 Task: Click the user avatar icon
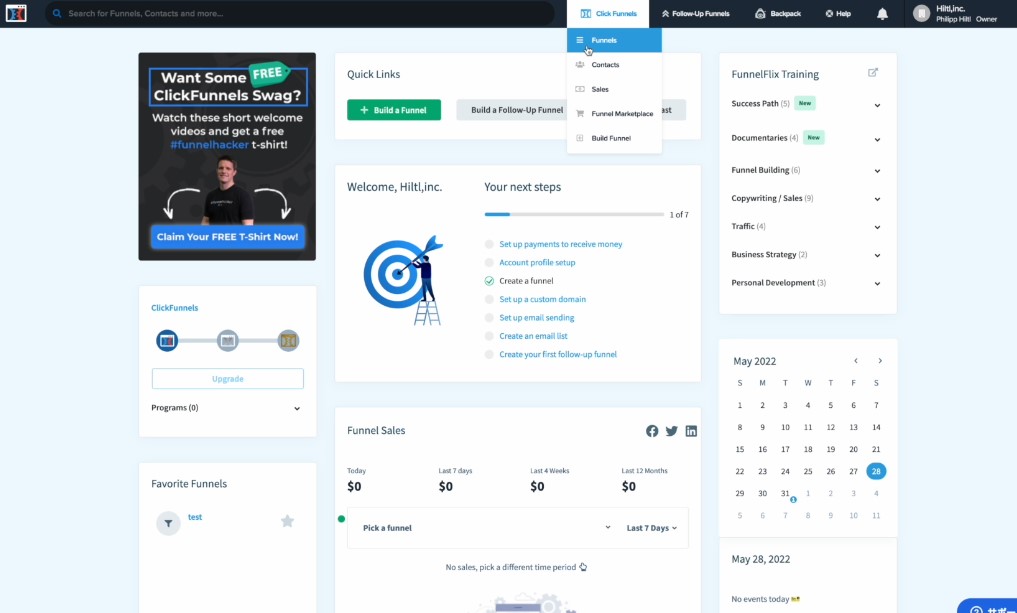921,13
